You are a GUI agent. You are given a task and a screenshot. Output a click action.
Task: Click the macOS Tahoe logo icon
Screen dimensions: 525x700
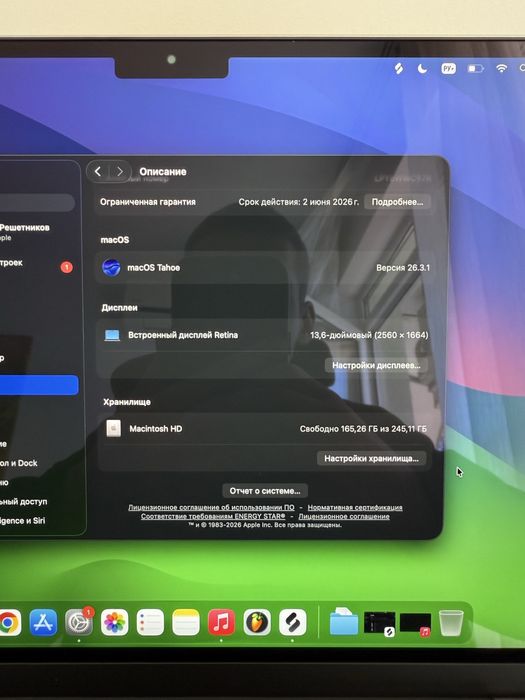pos(111,268)
